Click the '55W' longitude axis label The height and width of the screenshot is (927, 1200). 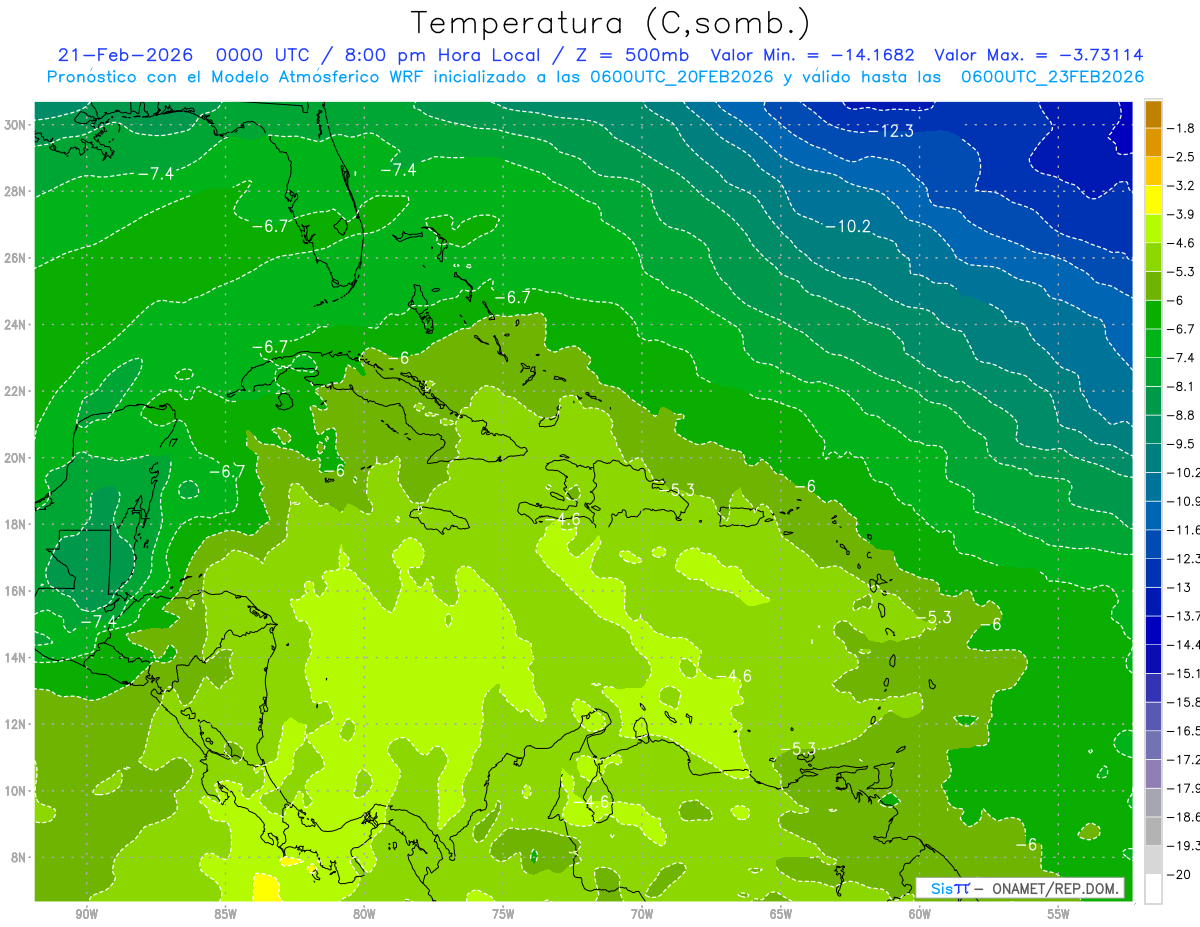(1059, 915)
